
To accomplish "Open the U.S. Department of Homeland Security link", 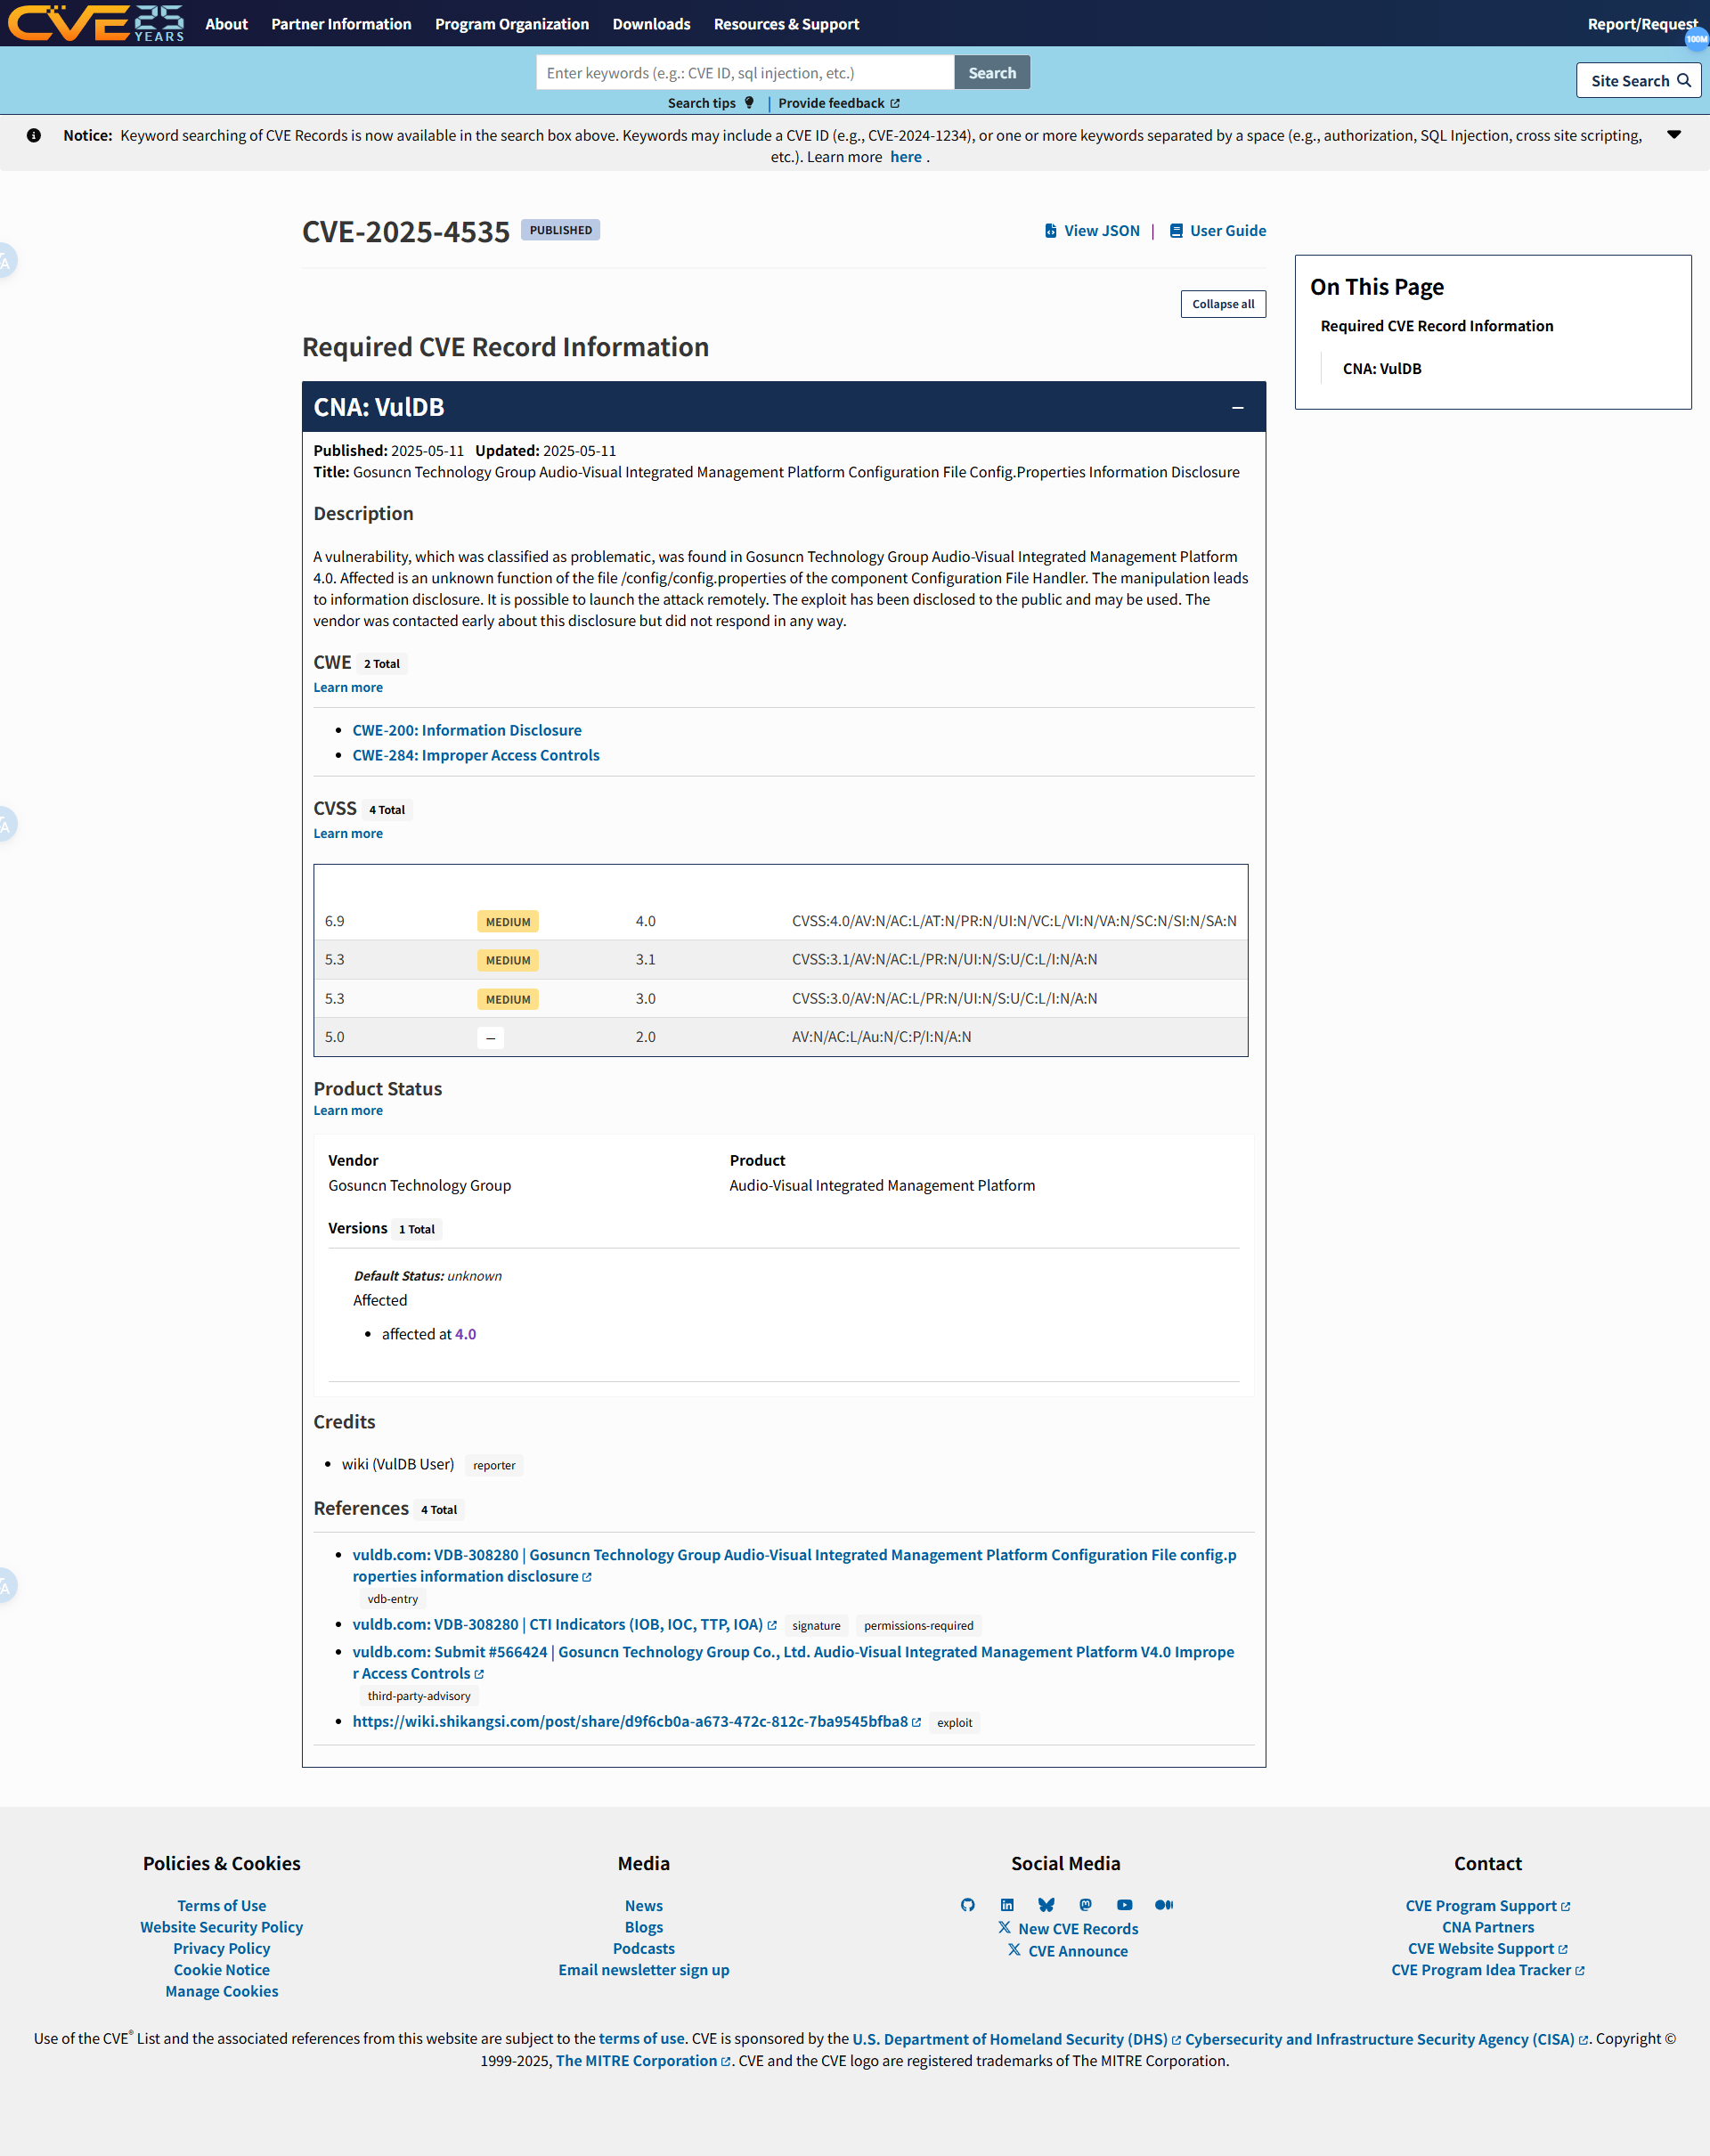I will 1016,2038.
